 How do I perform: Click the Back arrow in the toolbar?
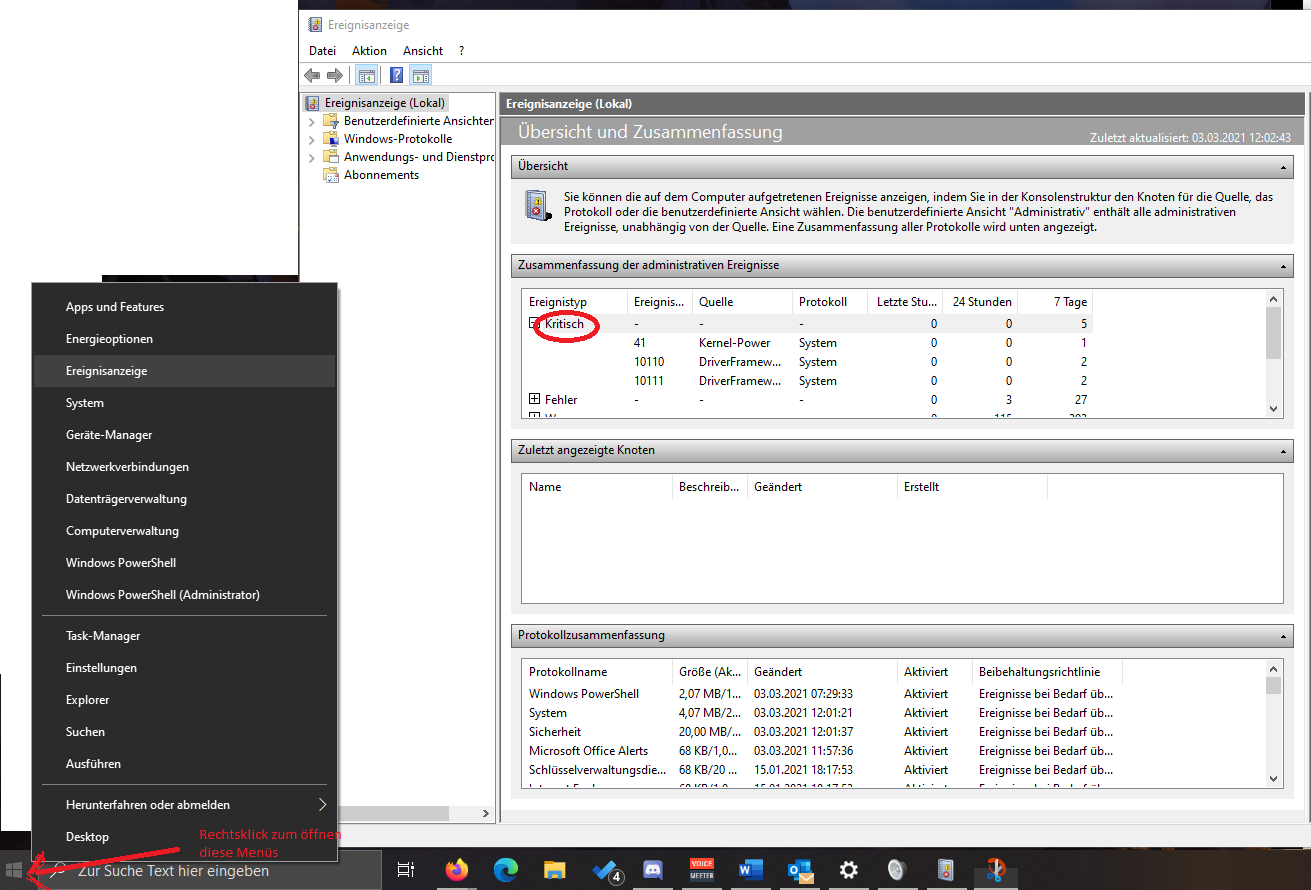click(312, 75)
